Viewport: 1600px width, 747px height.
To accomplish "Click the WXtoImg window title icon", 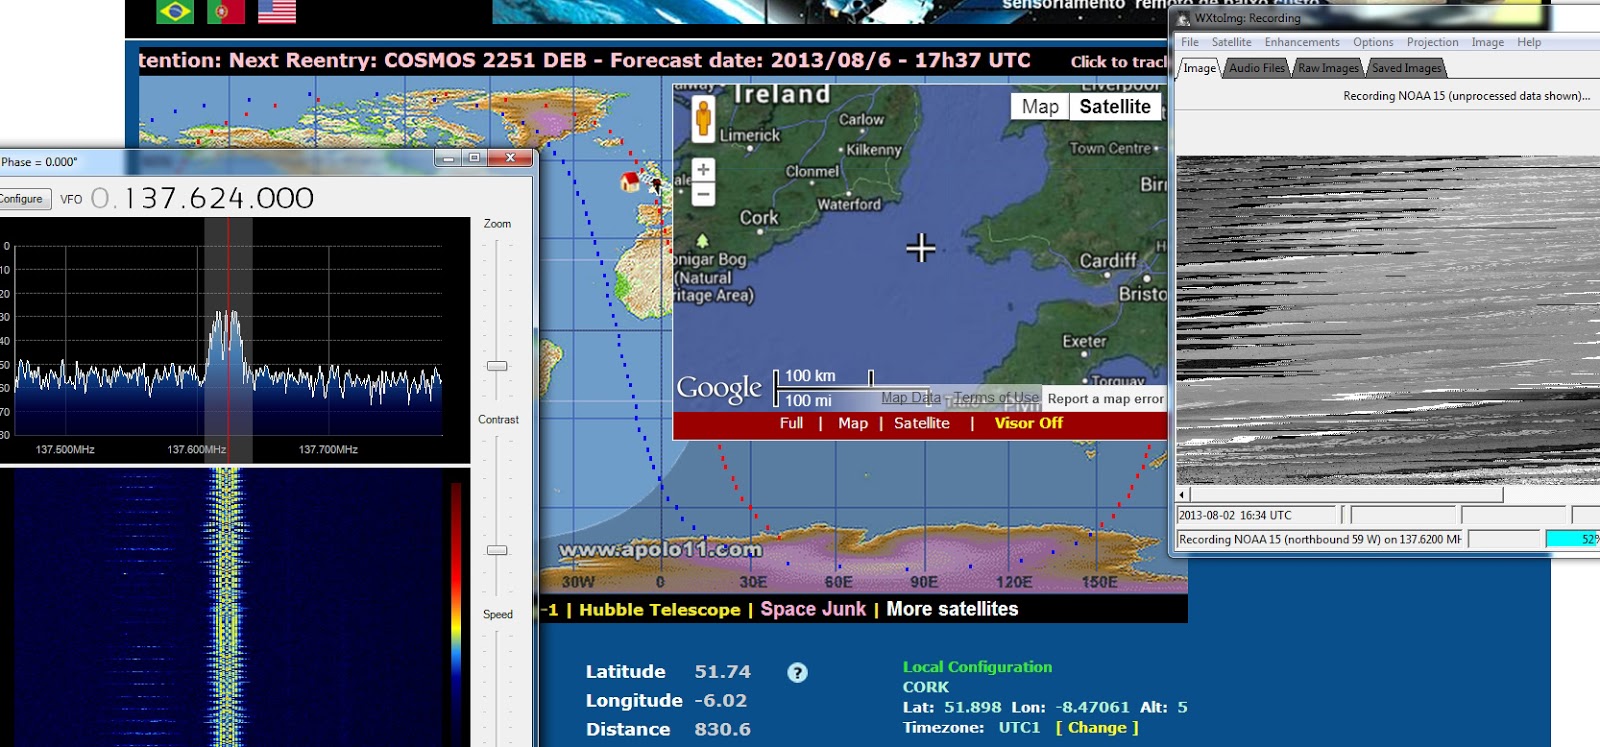I will [x=1184, y=18].
